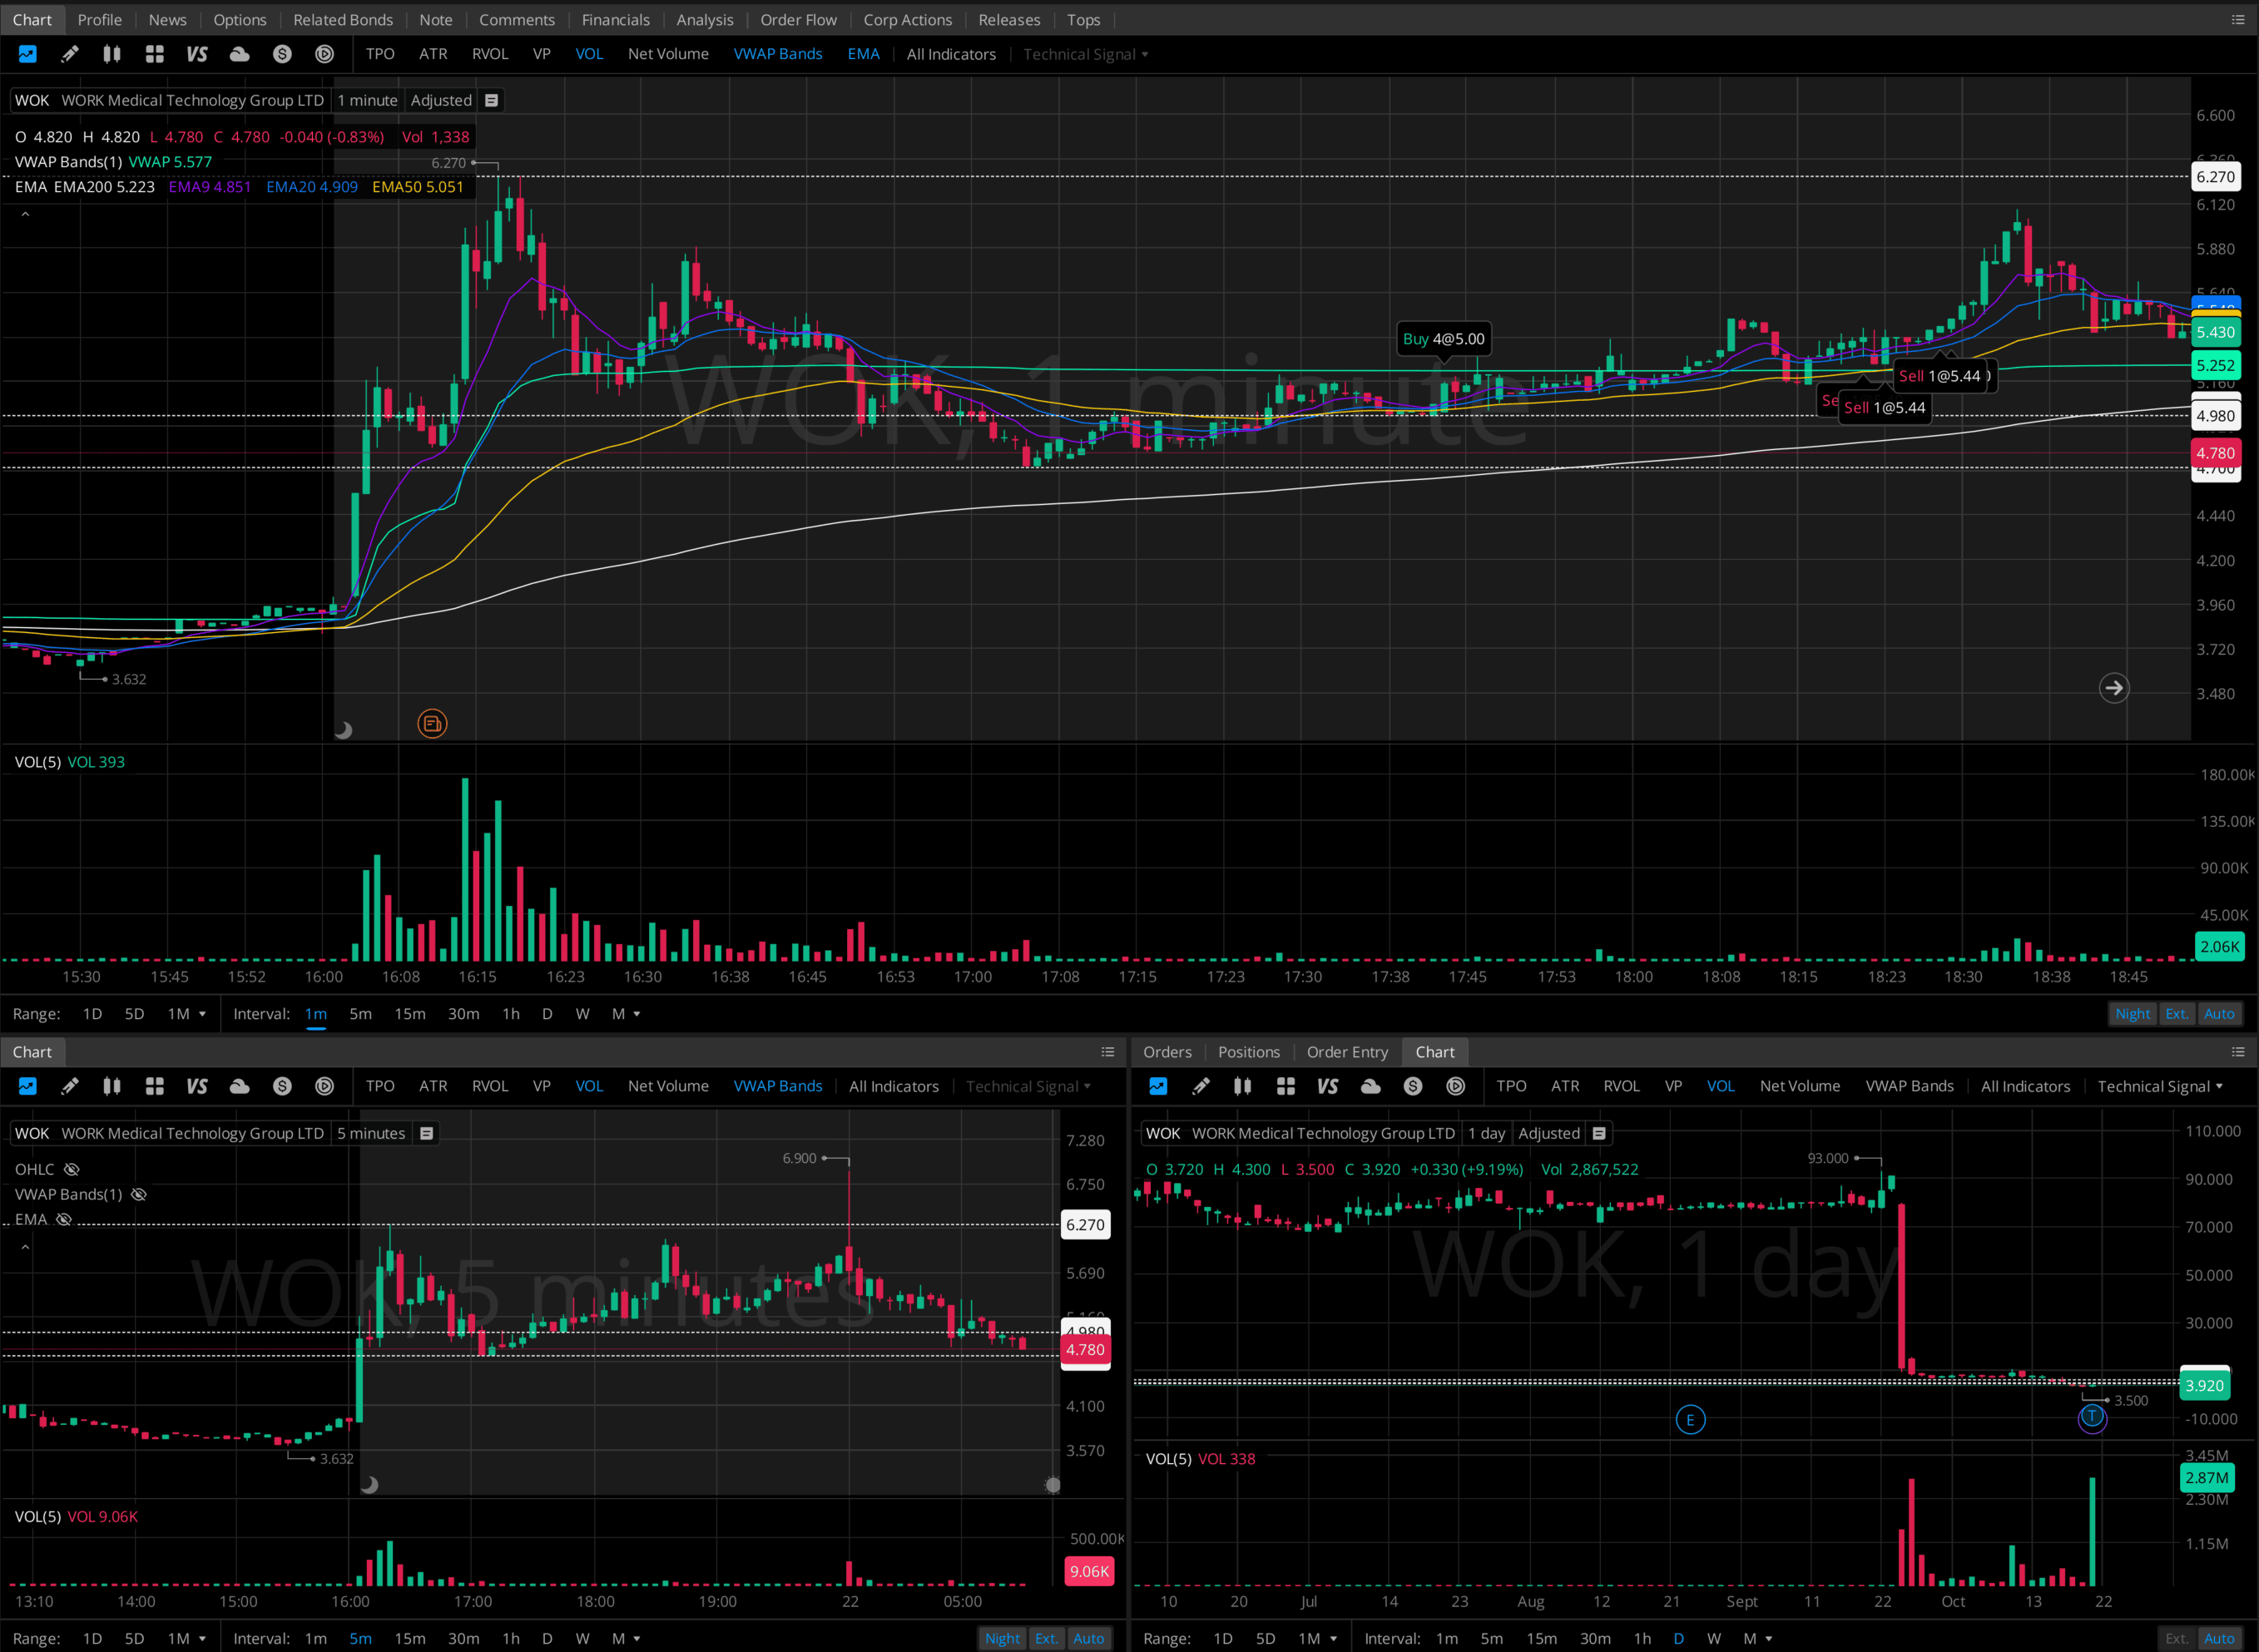
Task: Open multi-chart grid layout in top toolbar
Action: [154, 54]
